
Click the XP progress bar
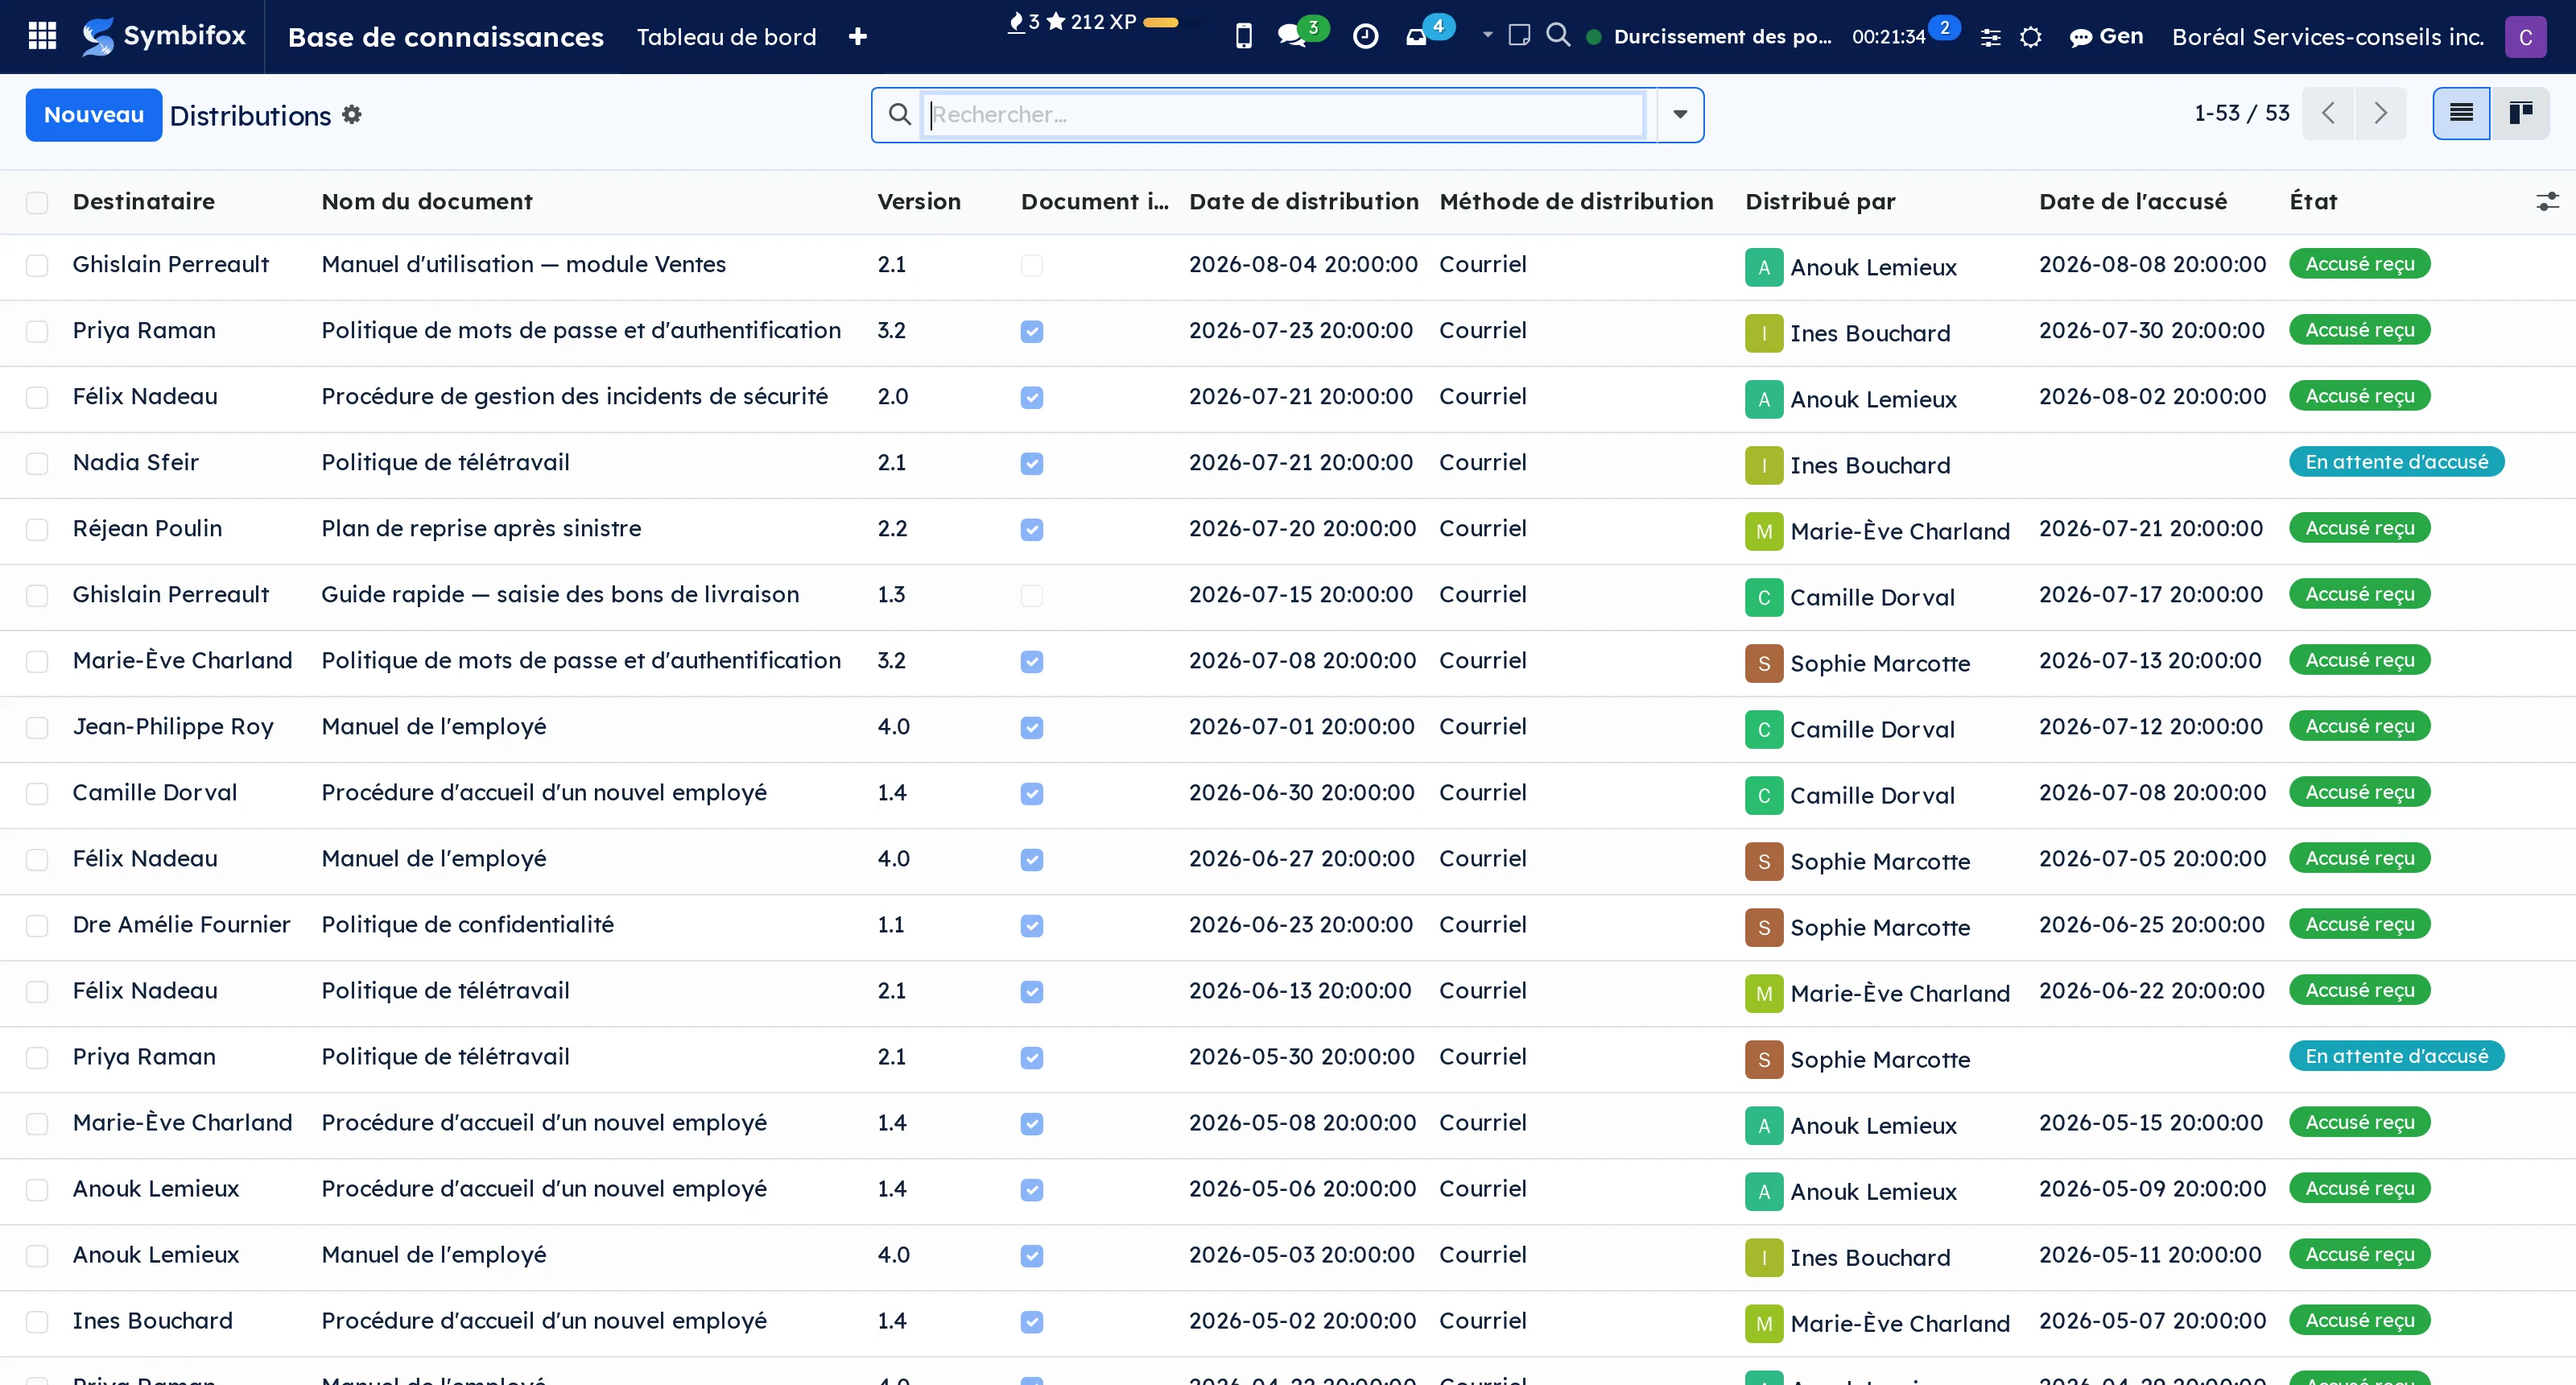coord(1160,22)
